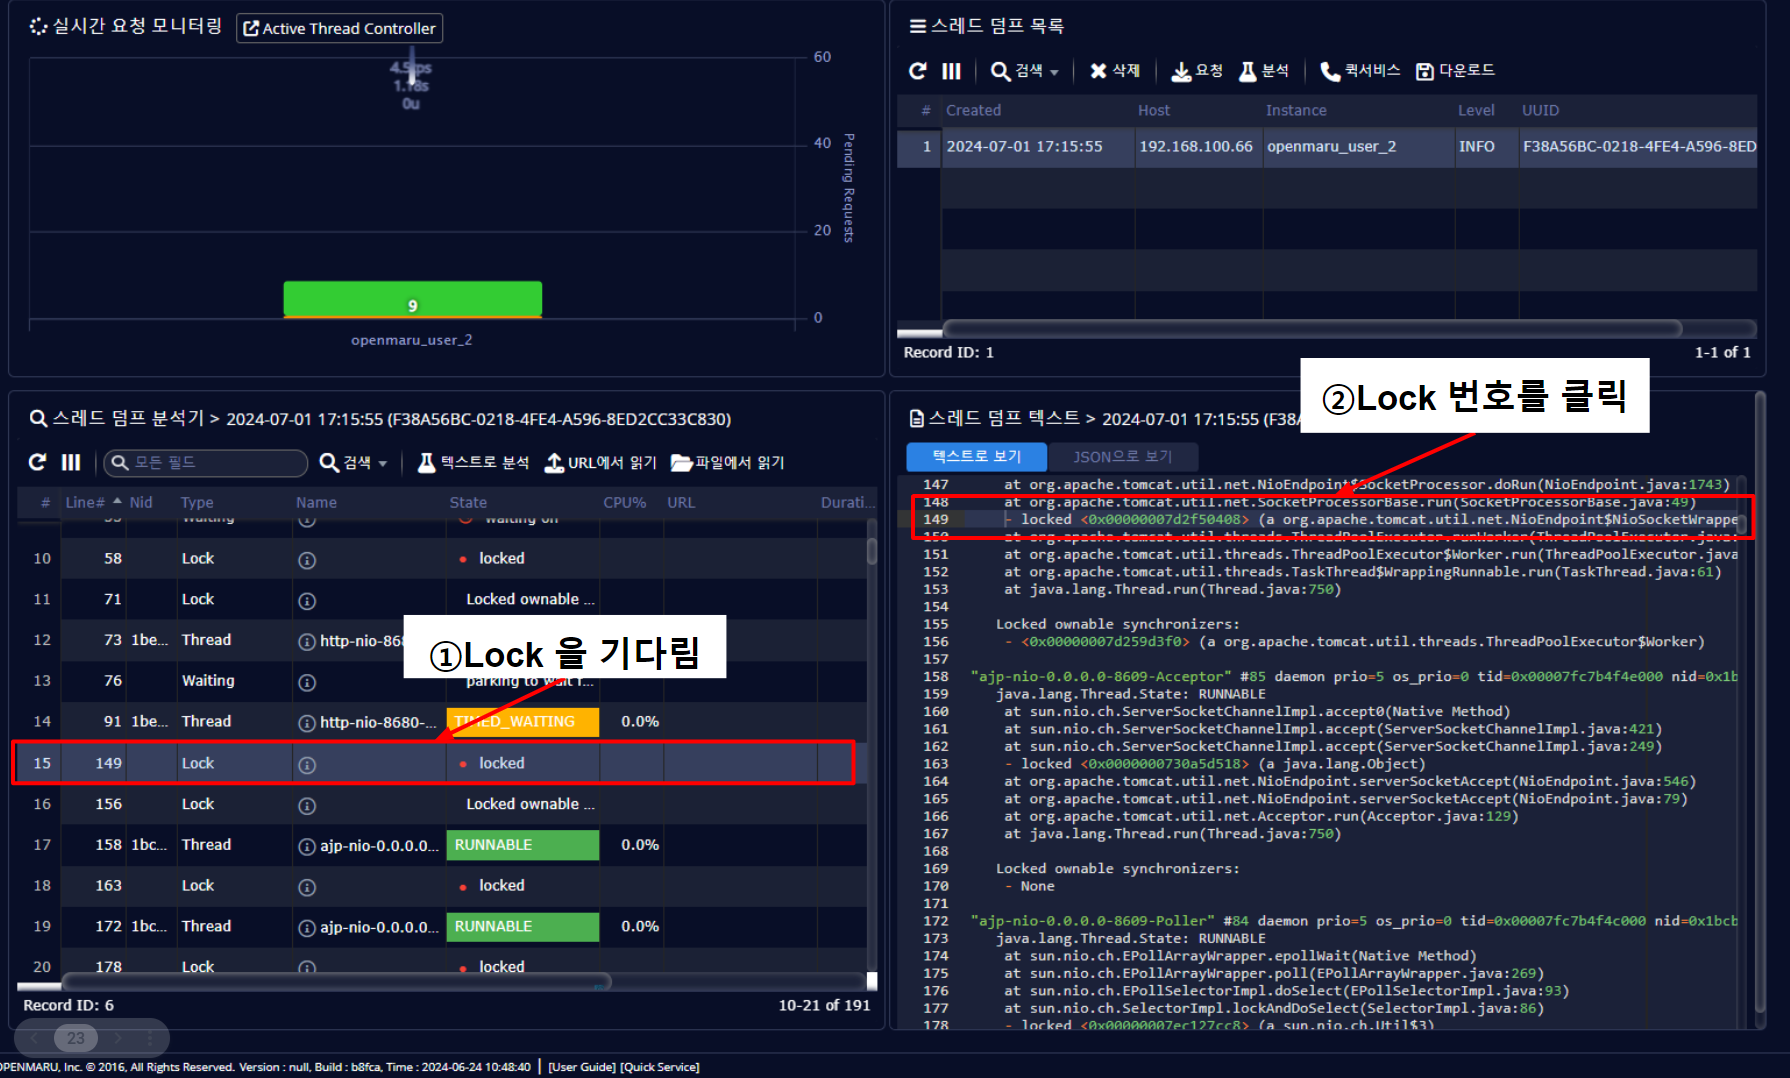This screenshot has height=1078, width=1790.
Task: Click 텍스트로 분석 button
Action: (474, 462)
